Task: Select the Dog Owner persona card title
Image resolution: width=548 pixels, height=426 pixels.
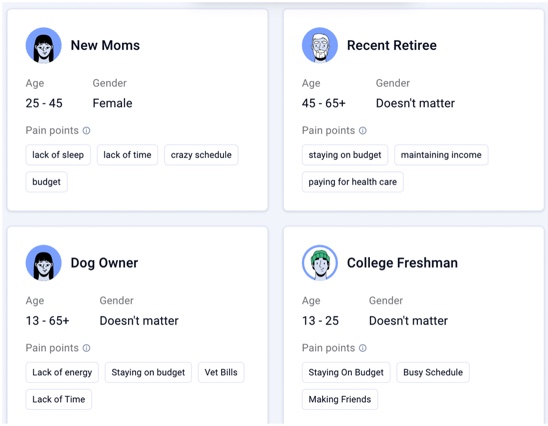Action: [x=104, y=263]
